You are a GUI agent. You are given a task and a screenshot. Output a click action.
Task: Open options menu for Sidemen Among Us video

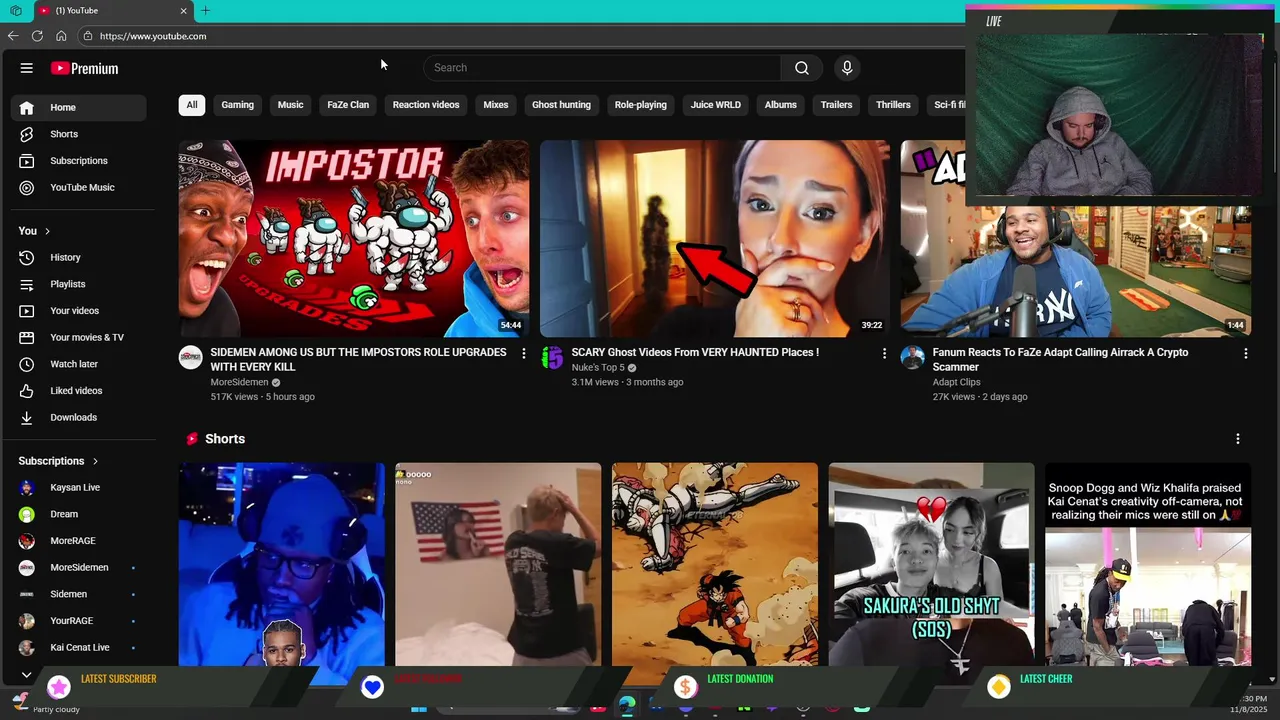(524, 354)
